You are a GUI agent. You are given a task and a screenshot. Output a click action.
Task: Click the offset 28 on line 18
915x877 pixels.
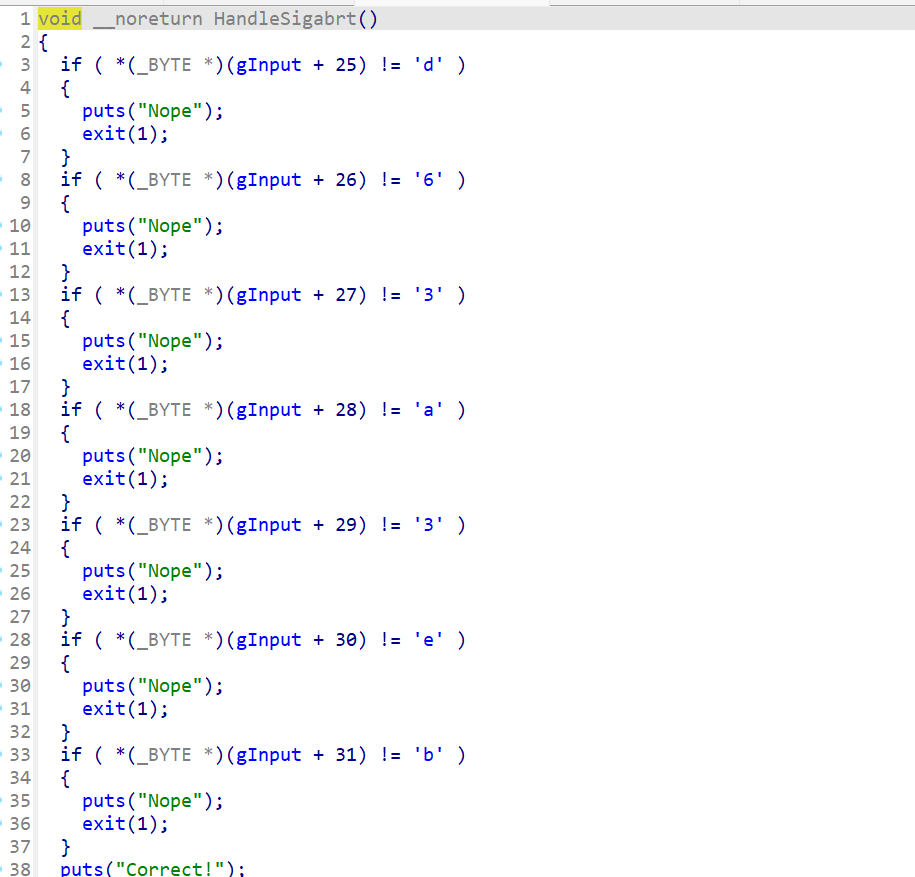(345, 410)
